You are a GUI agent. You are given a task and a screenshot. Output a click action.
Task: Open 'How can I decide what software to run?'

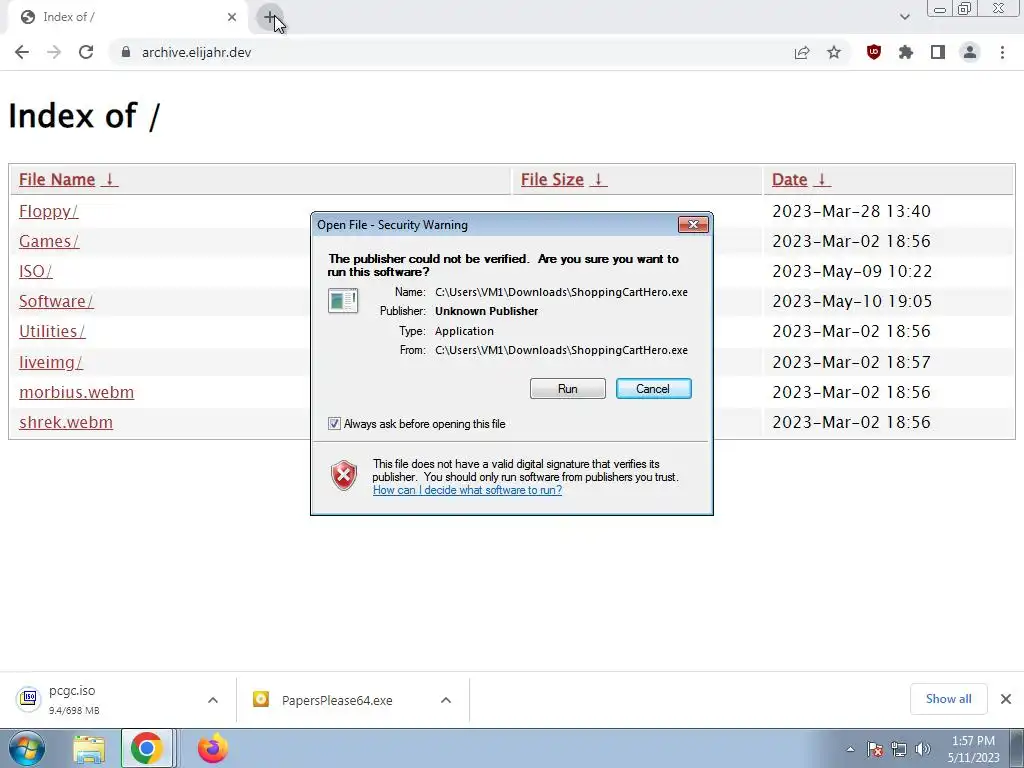[467, 490]
